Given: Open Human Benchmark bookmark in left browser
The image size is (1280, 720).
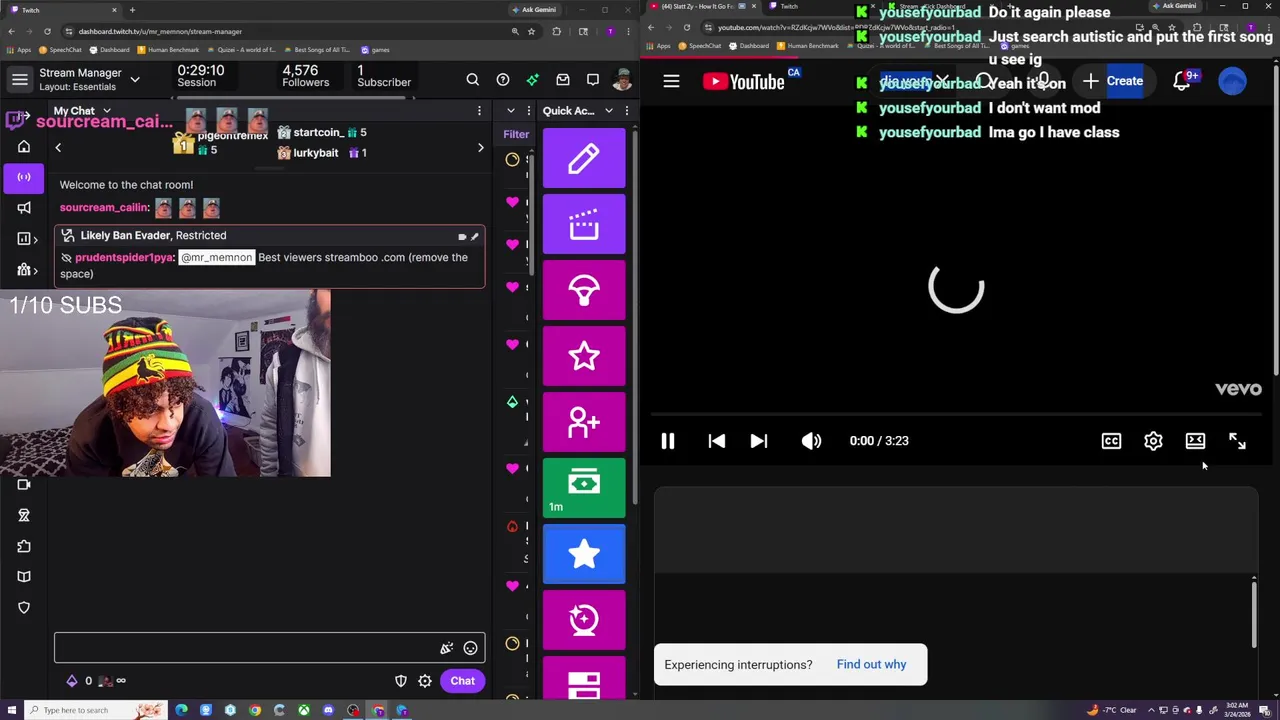Looking at the screenshot, I should tap(168, 50).
